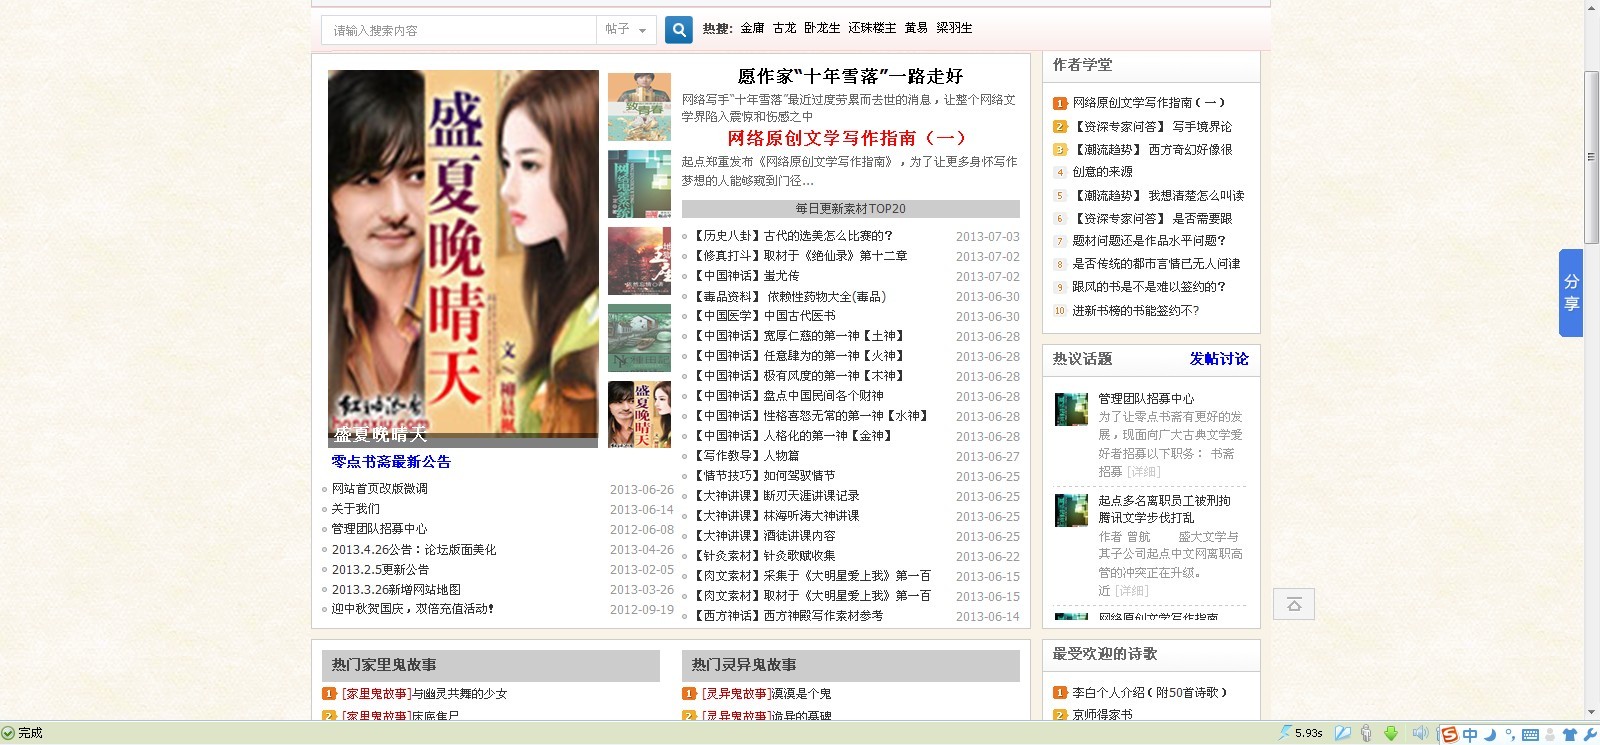Open article 【毒品资料】依赖性药物大全(毒品)
Screen dimensions: 1600x745
(789, 296)
